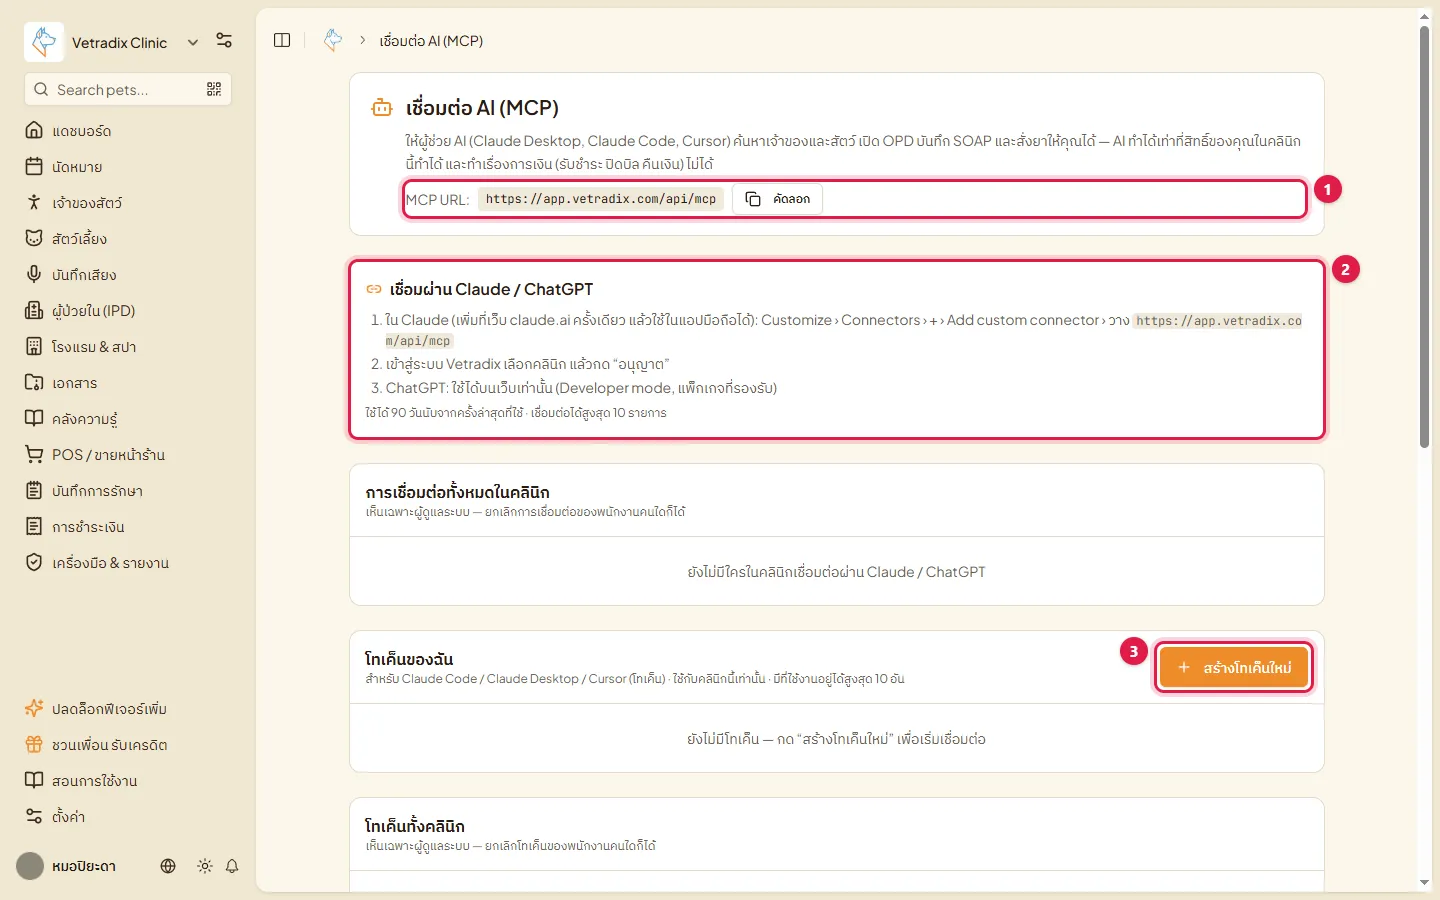Click the Vetradix Clinic logo icon

[x=44, y=42]
